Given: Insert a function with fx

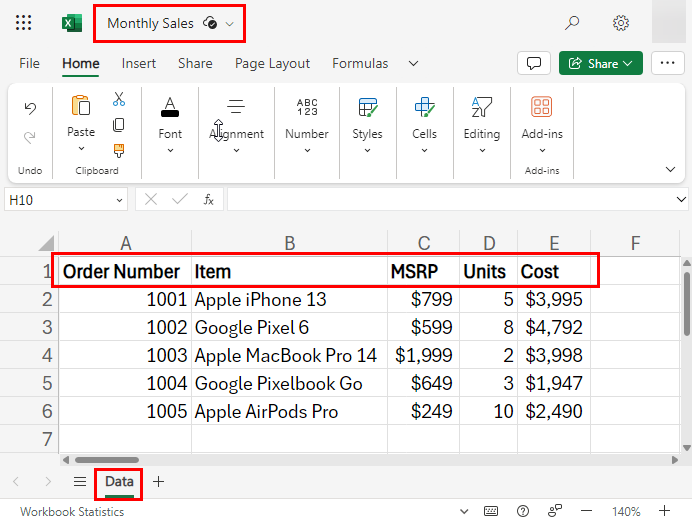Looking at the screenshot, I should pyautogui.click(x=208, y=200).
